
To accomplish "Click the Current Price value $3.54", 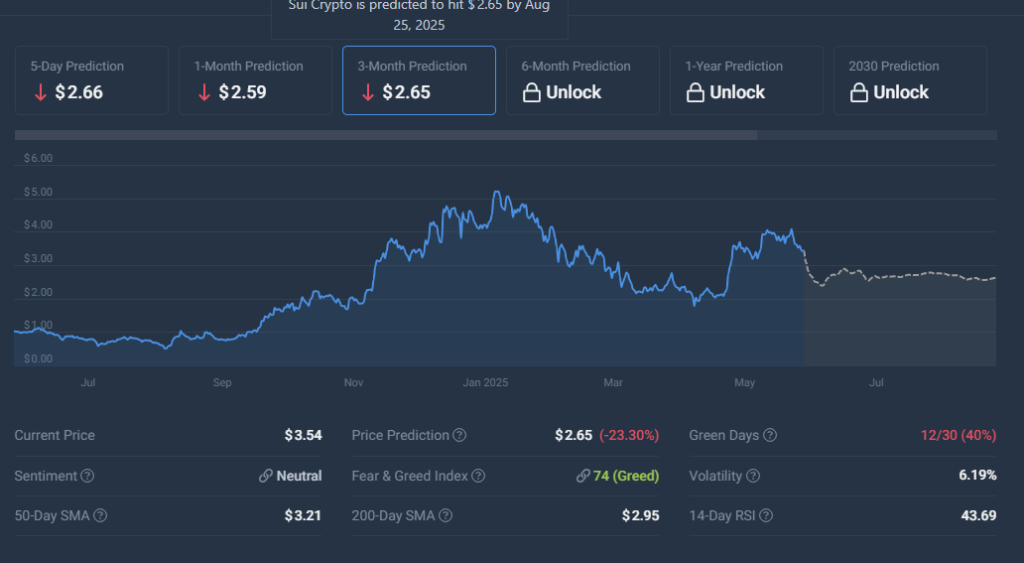I will [x=303, y=435].
